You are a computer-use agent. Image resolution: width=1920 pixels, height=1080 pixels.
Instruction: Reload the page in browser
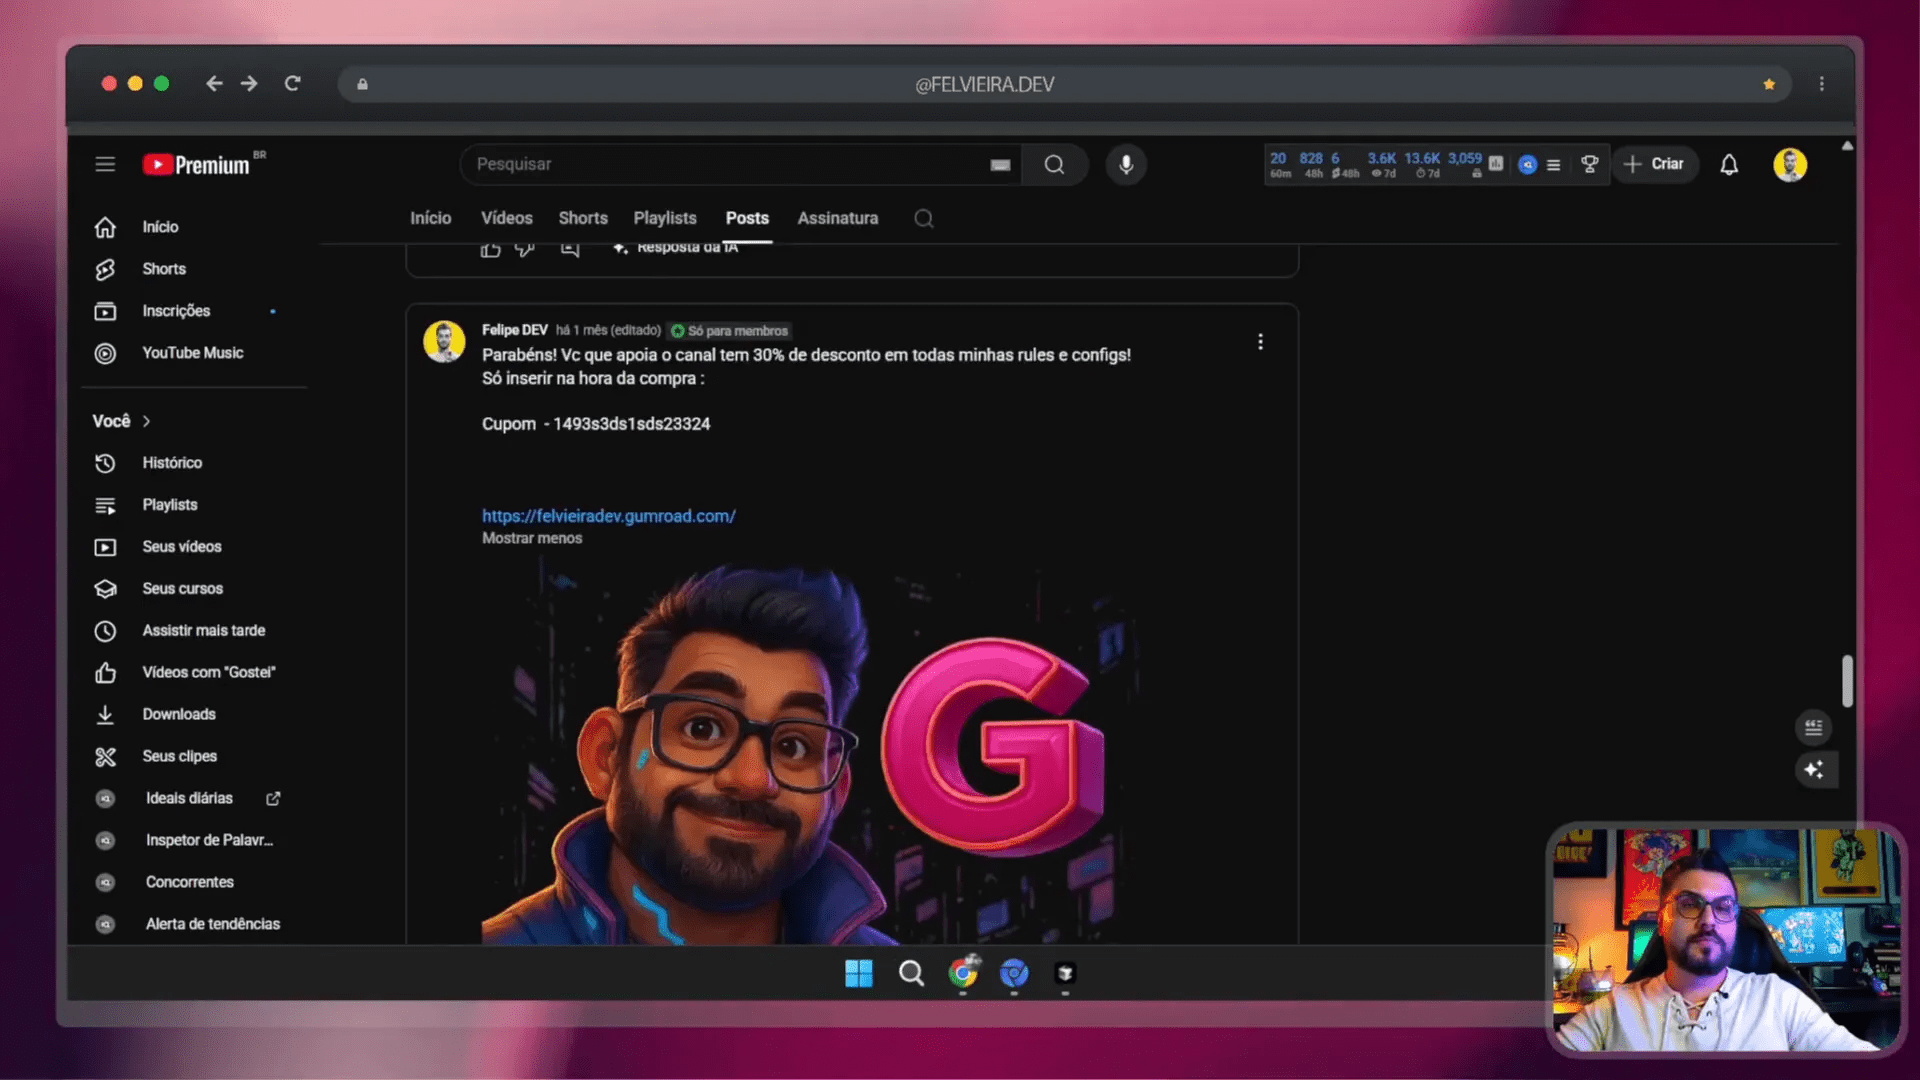pyautogui.click(x=292, y=84)
